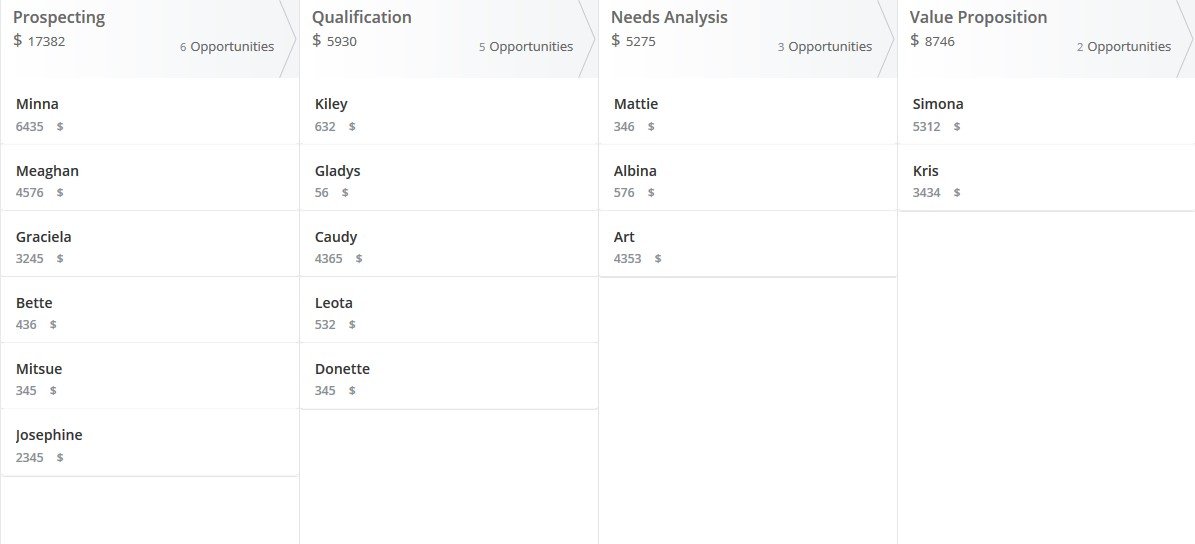Viewport: 1195px width, 544px height.
Task: Select the Meaghan opportunity card
Action: click(150, 180)
